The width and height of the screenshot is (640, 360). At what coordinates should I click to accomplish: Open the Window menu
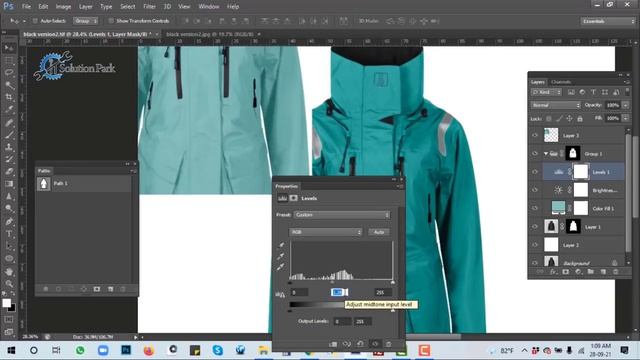tap(209, 7)
